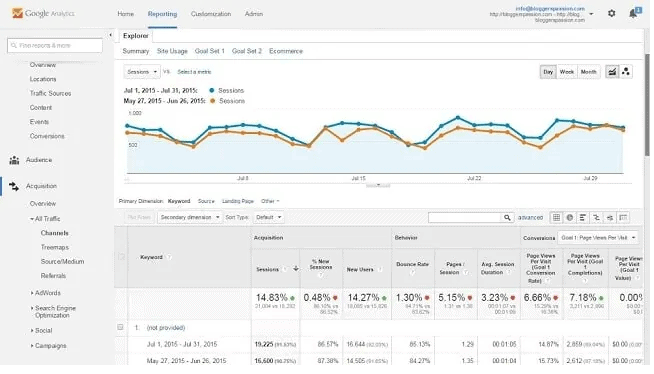The width and height of the screenshot is (654, 374).
Task: Collapse the All Traffic tree node
Action: [32, 219]
